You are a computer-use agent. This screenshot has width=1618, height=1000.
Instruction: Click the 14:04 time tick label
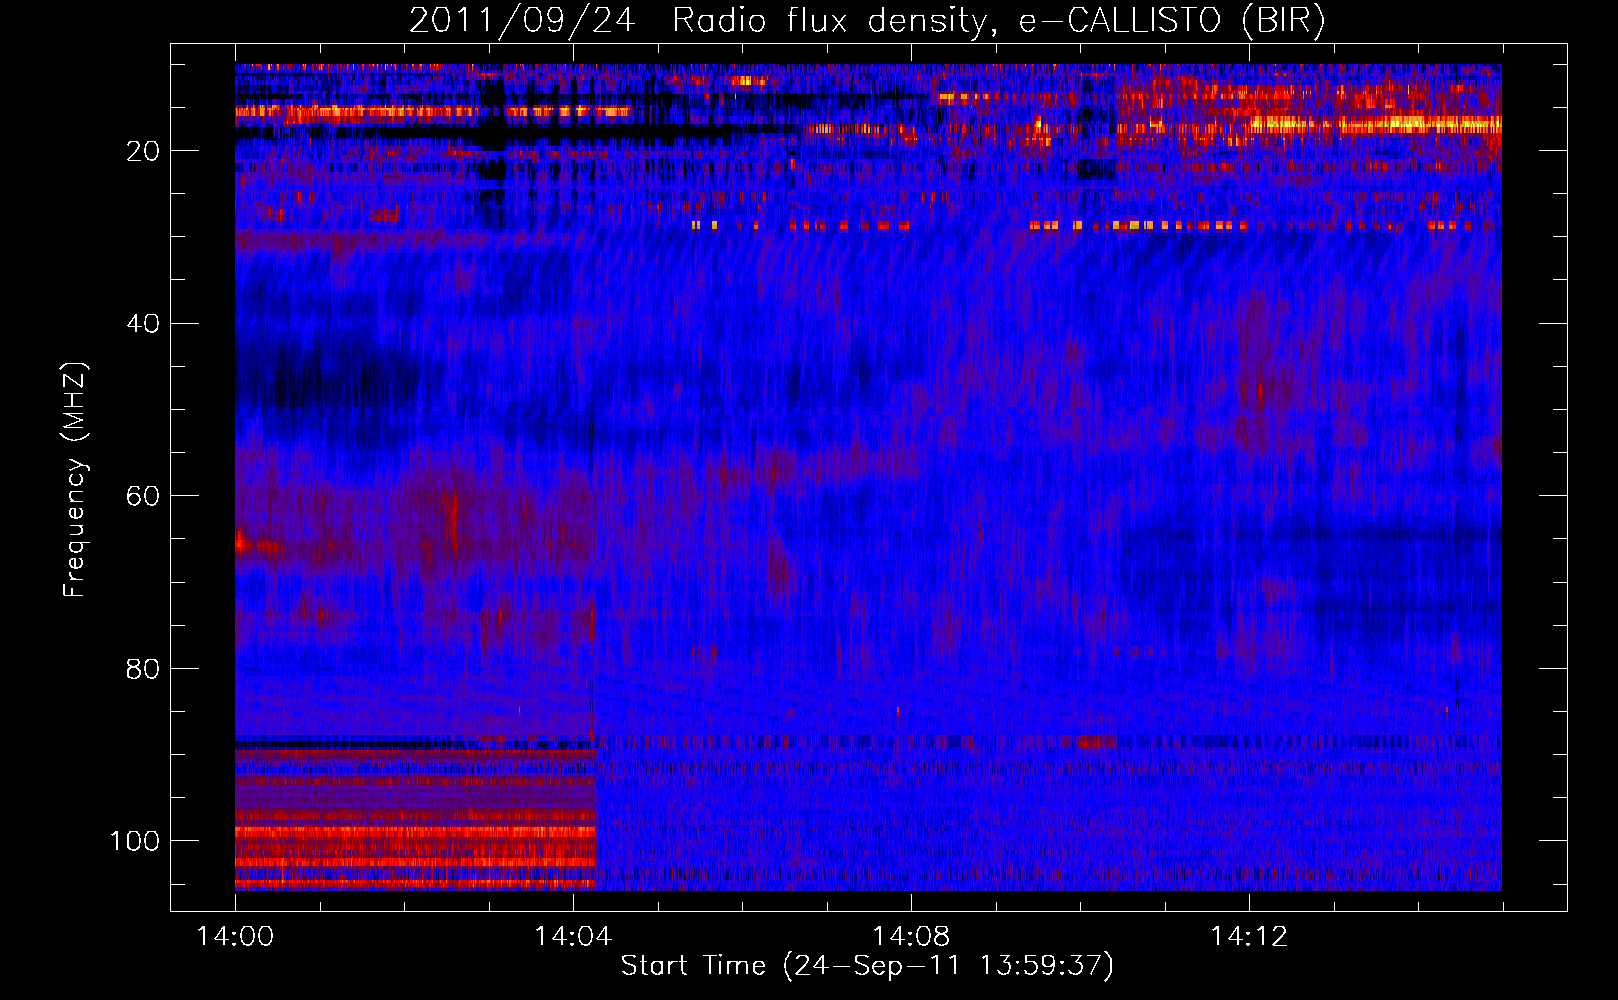click(x=573, y=937)
